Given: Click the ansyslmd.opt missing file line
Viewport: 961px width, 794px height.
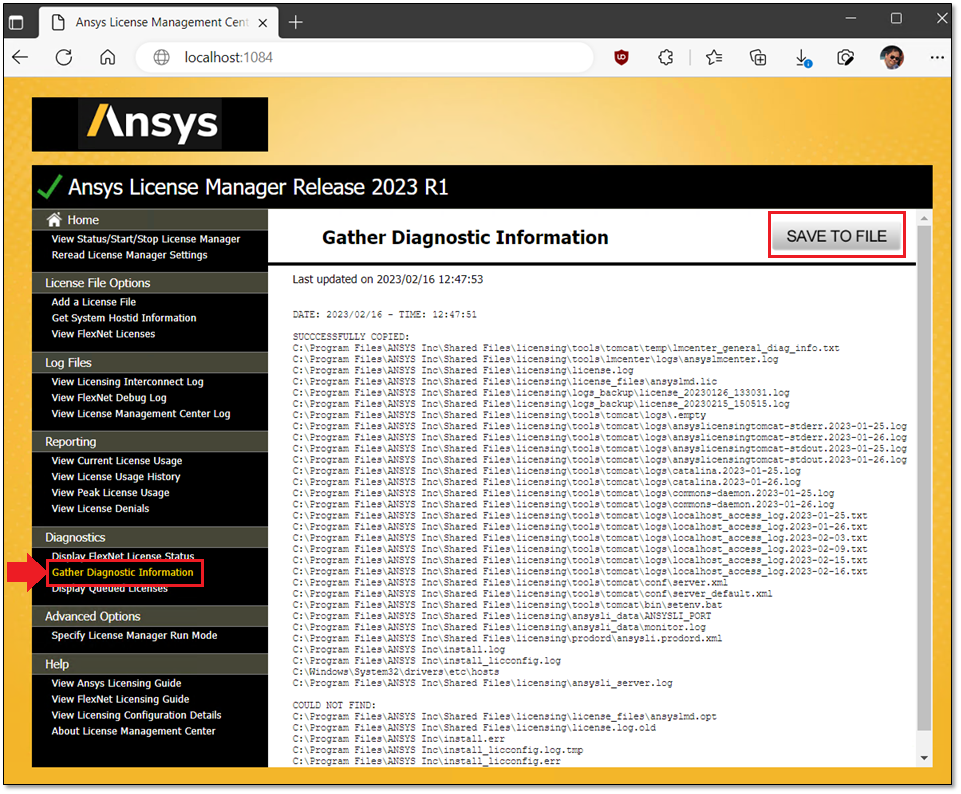Looking at the screenshot, I should tap(504, 717).
